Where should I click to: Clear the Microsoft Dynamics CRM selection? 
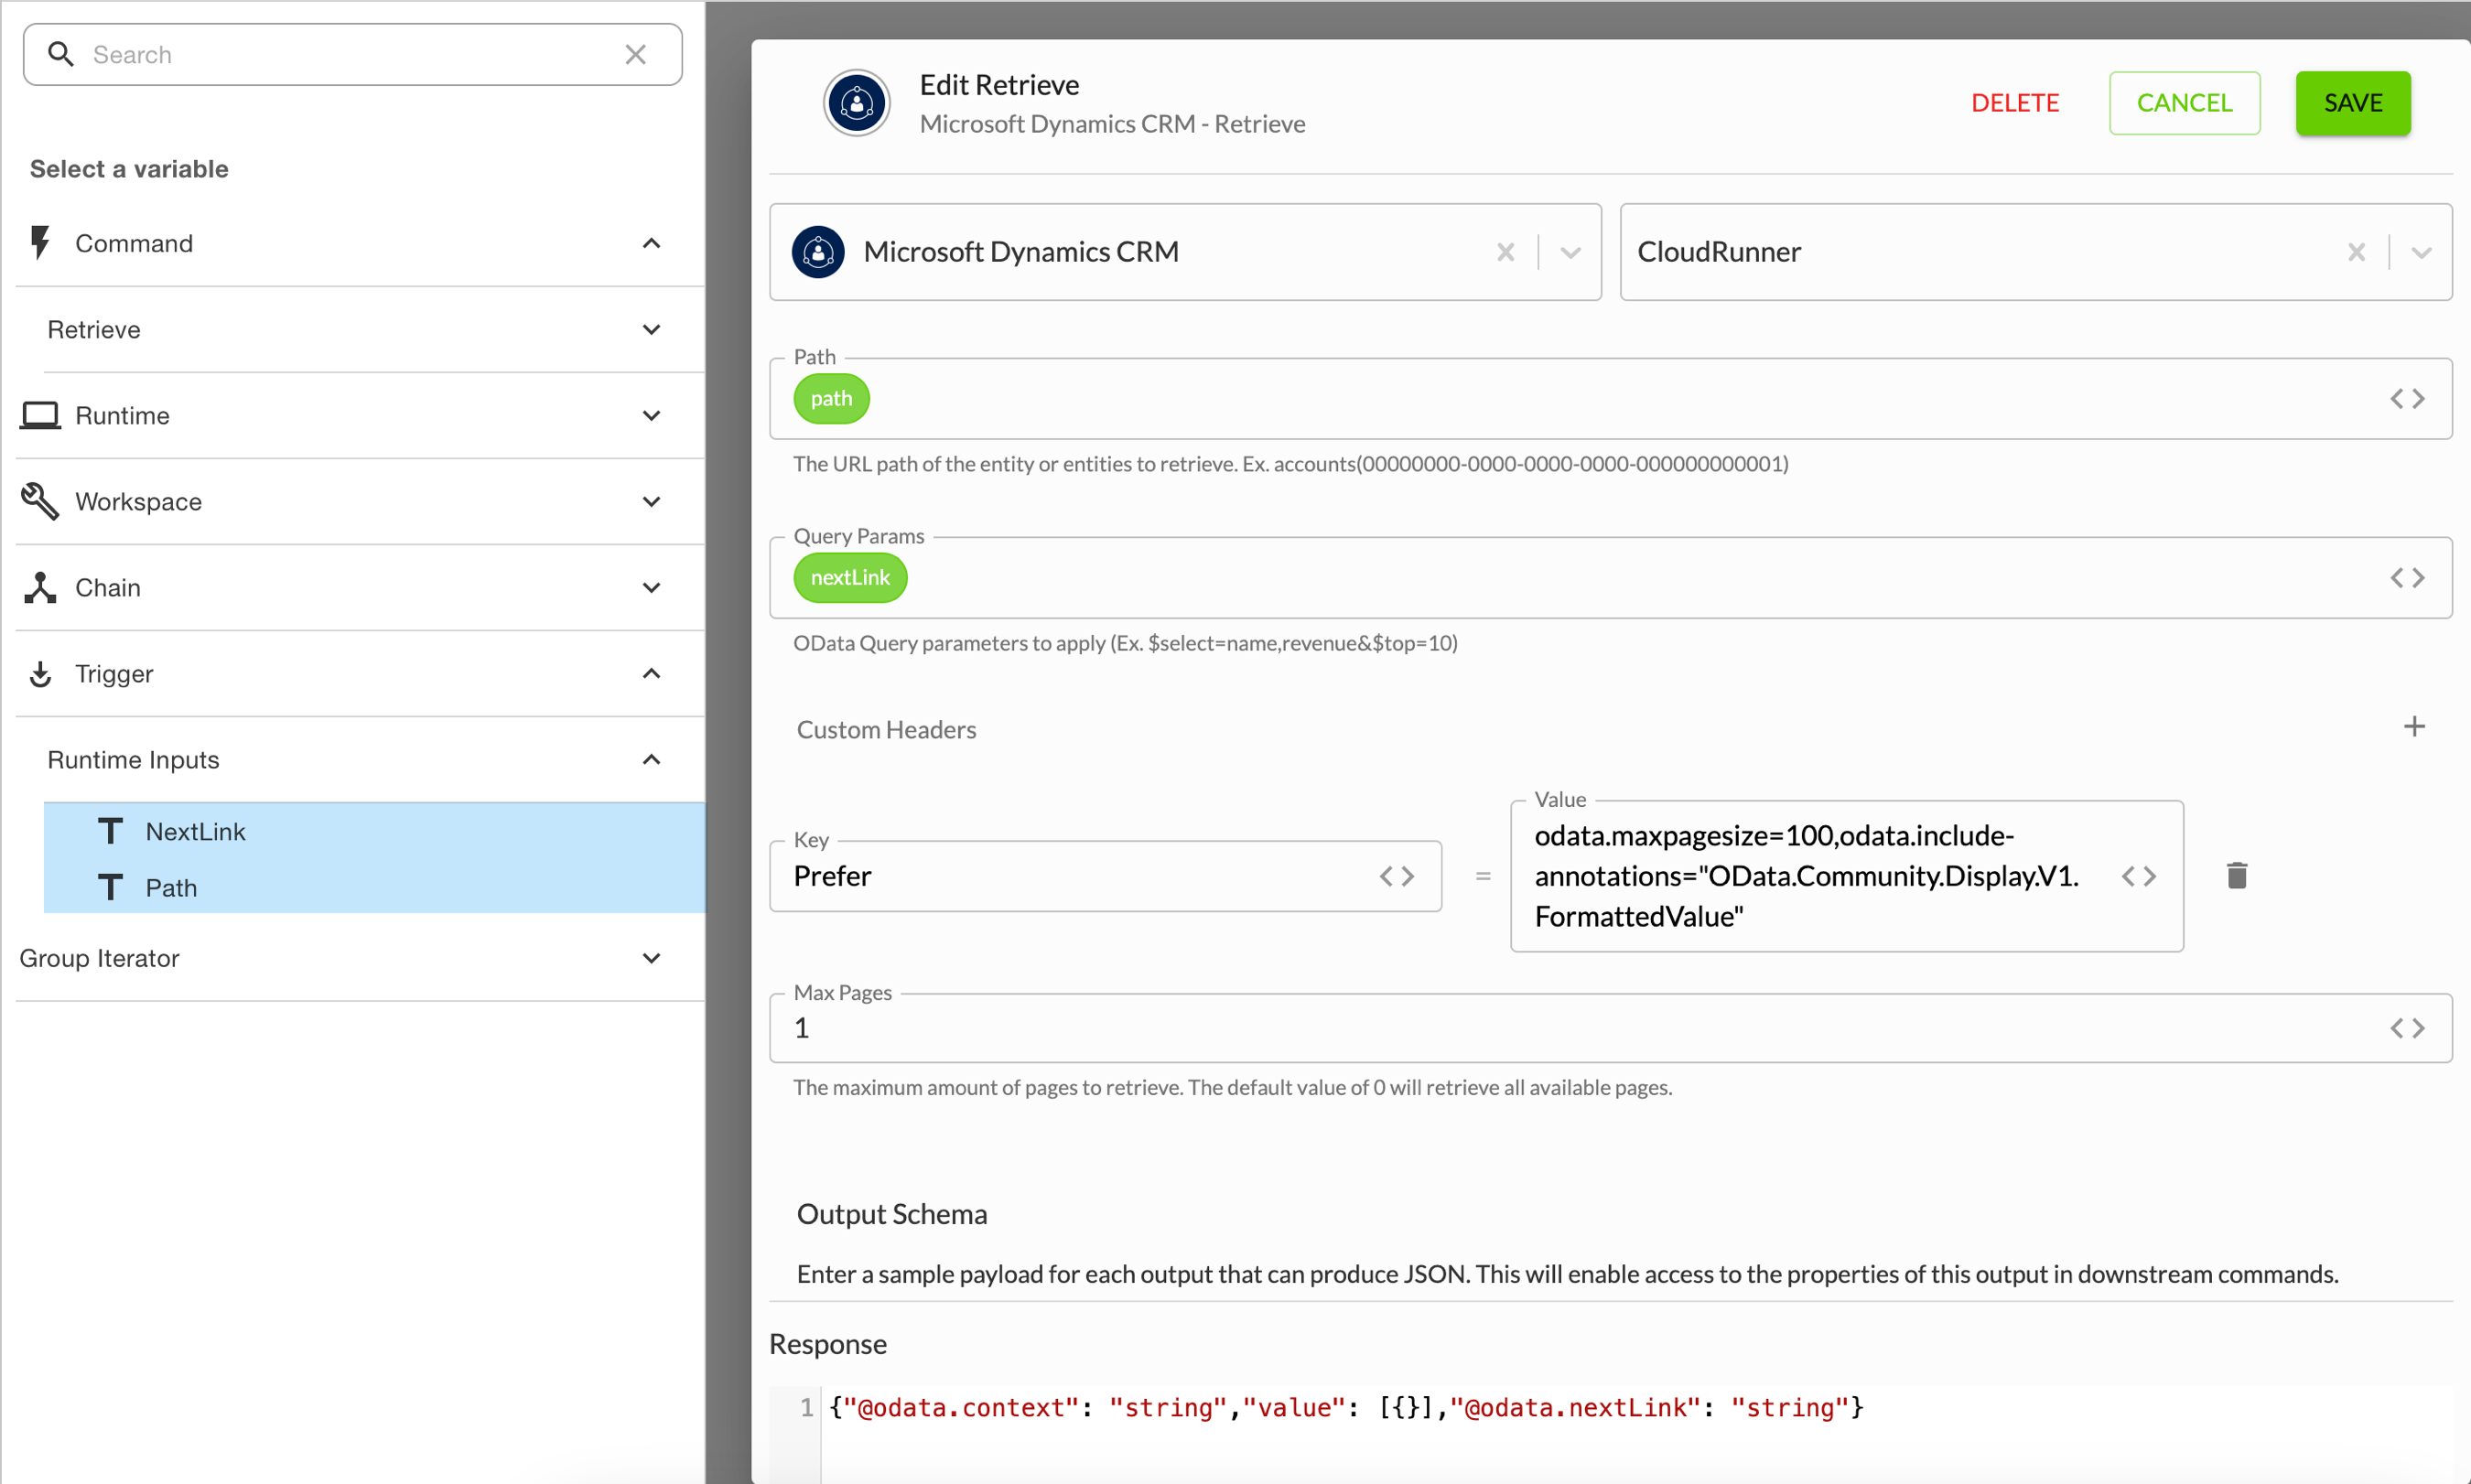pyautogui.click(x=1505, y=252)
